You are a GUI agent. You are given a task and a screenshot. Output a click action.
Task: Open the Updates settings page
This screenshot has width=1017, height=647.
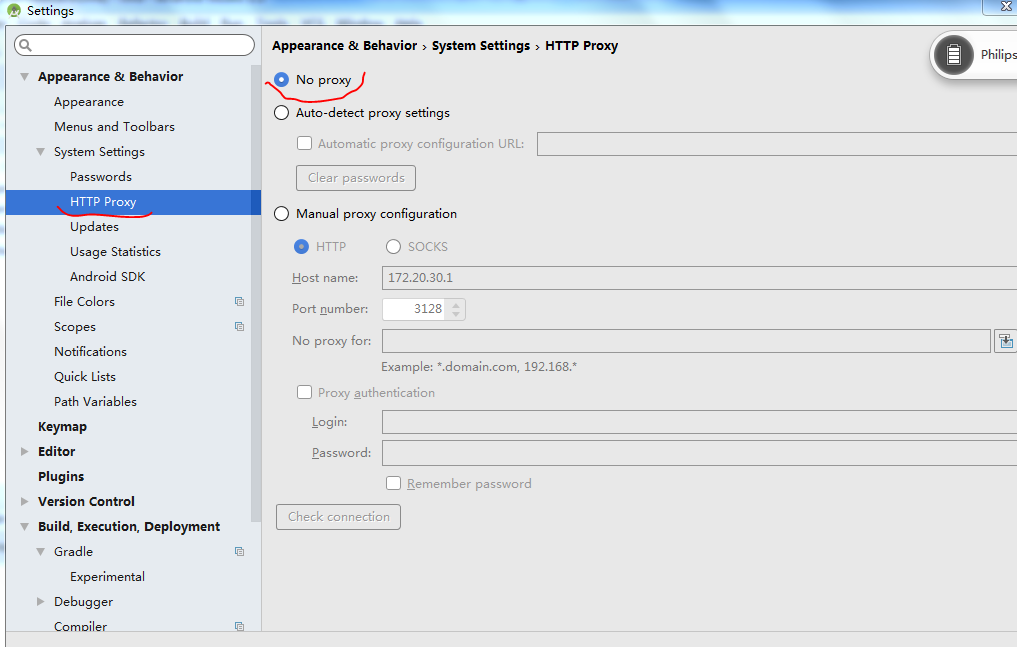tap(94, 227)
